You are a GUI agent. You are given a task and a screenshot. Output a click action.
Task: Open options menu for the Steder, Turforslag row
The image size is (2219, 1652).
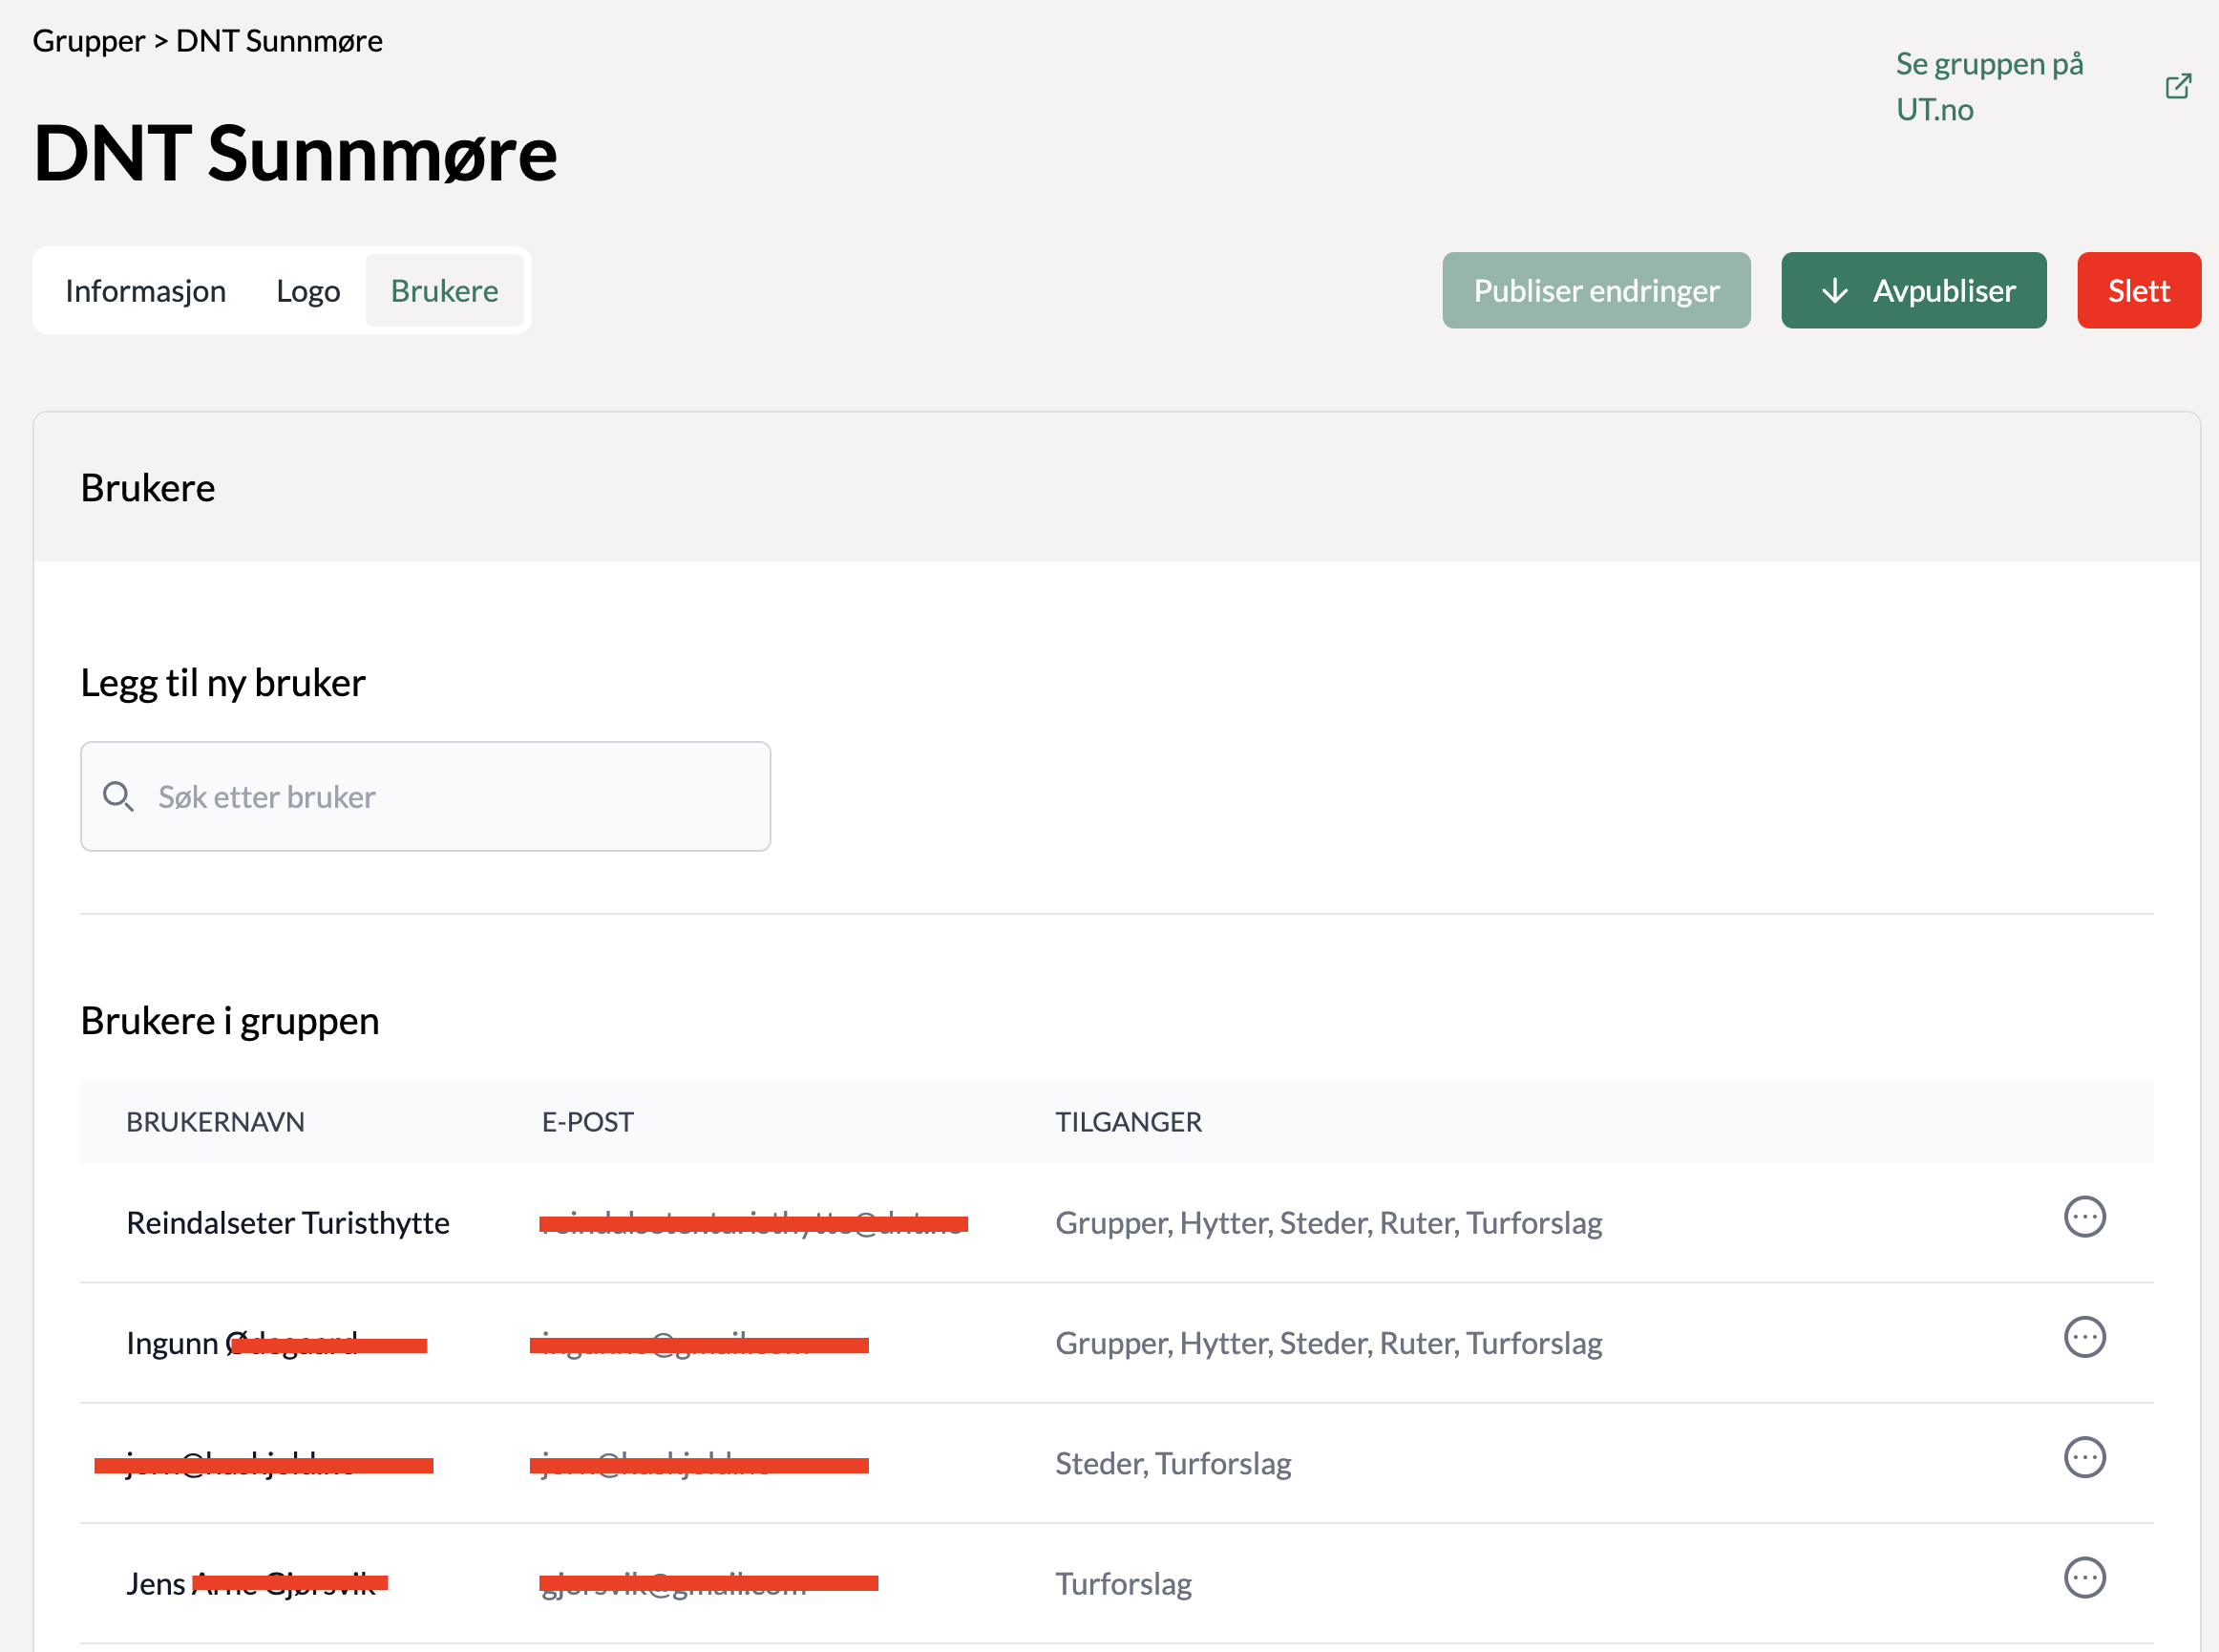pos(2084,1457)
